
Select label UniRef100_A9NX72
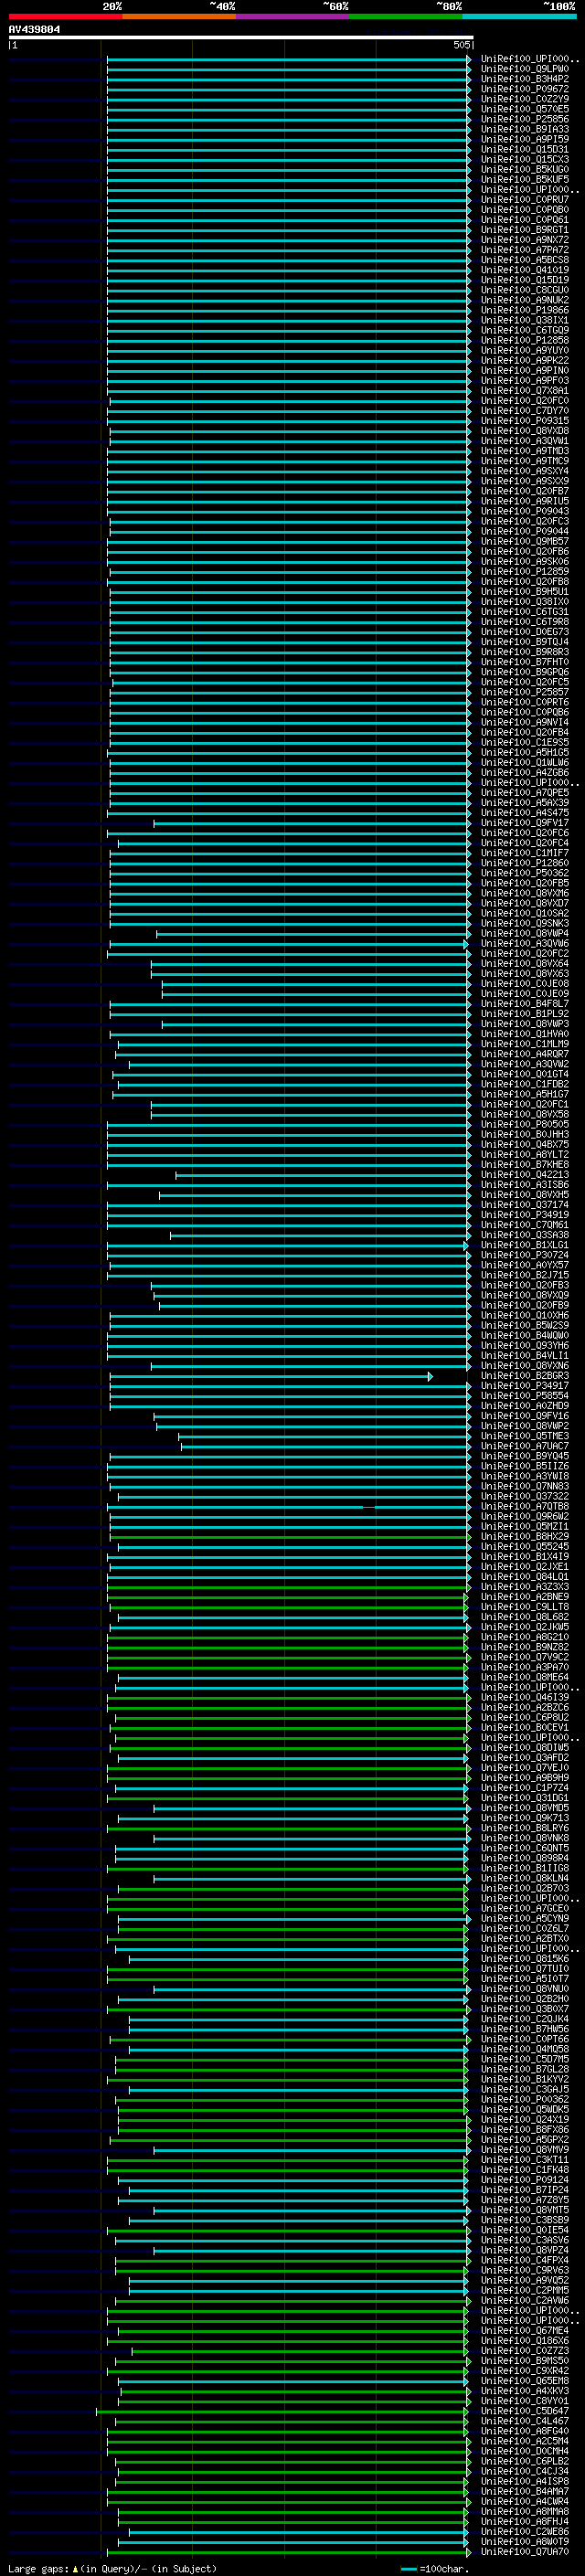pos(525,240)
